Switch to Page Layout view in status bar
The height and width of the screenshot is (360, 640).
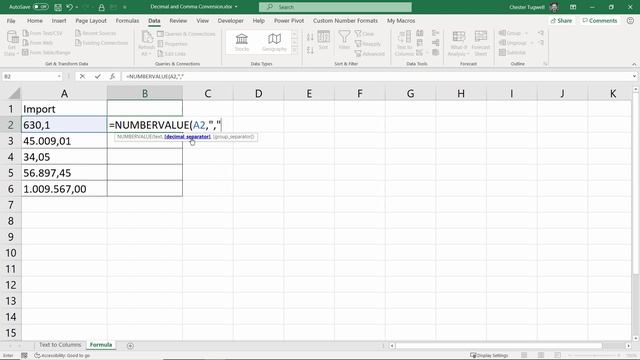[541, 356]
